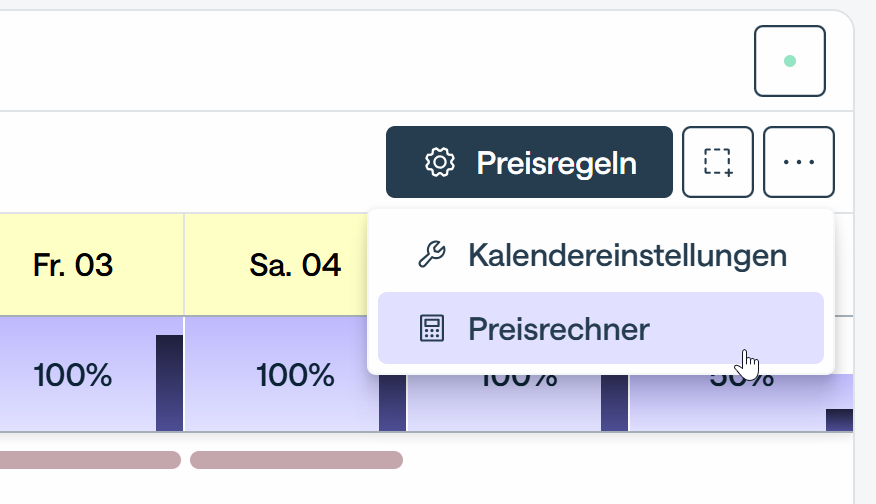Click the 100% cell under Fr. 03
876x504 pixels.
pos(72,376)
